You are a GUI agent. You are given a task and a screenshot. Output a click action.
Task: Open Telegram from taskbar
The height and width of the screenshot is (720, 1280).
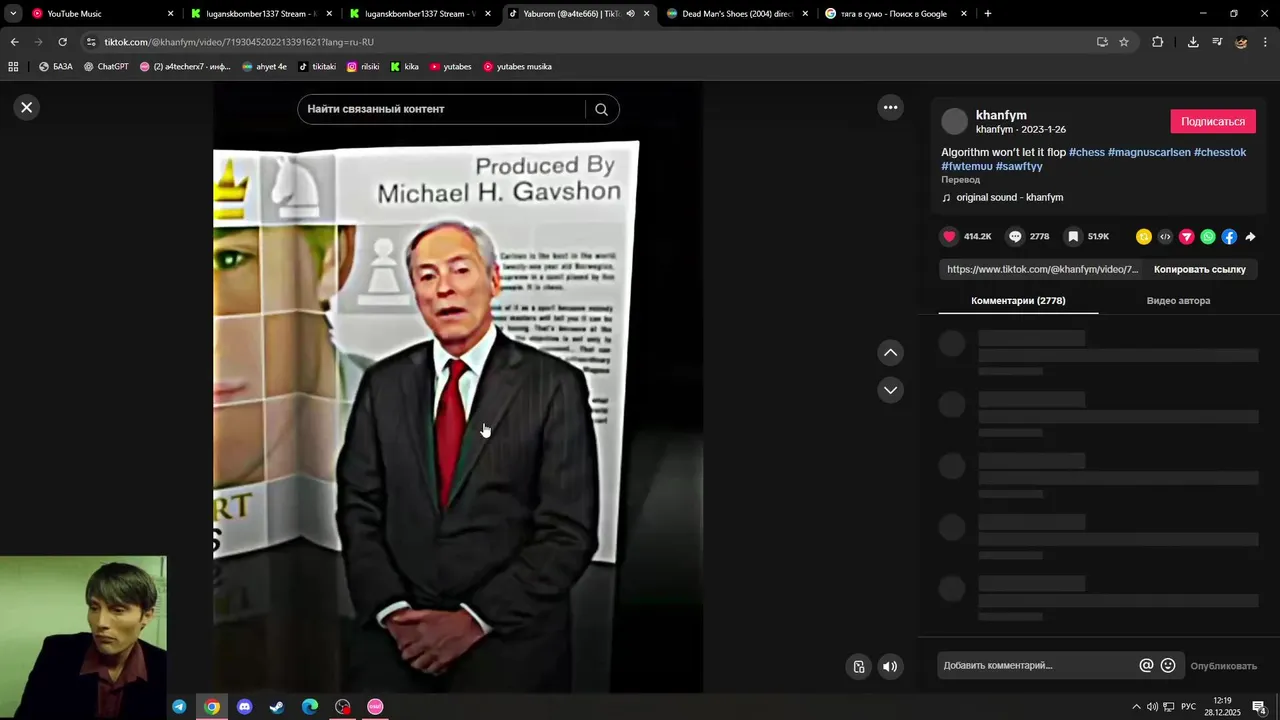(179, 707)
